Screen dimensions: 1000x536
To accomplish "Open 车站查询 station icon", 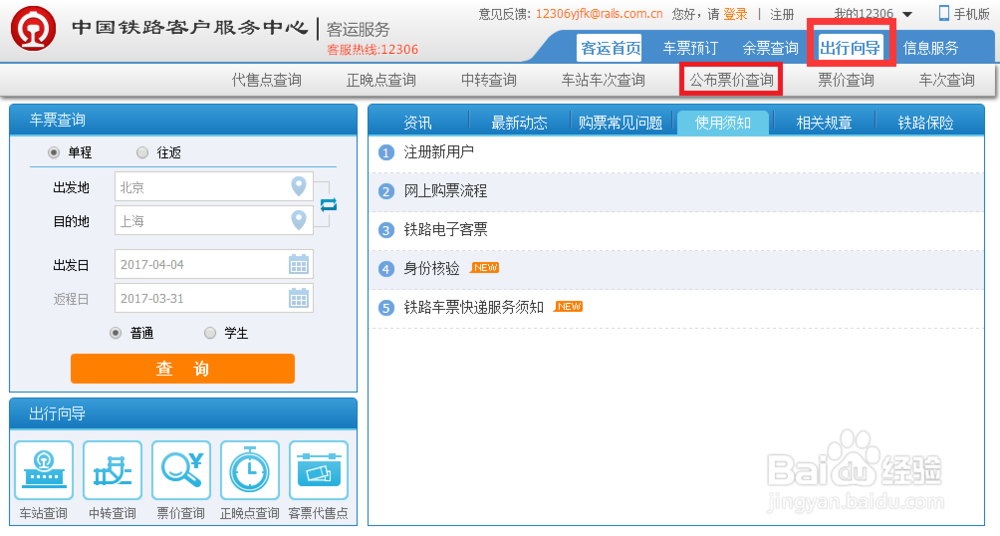I will [x=43, y=470].
